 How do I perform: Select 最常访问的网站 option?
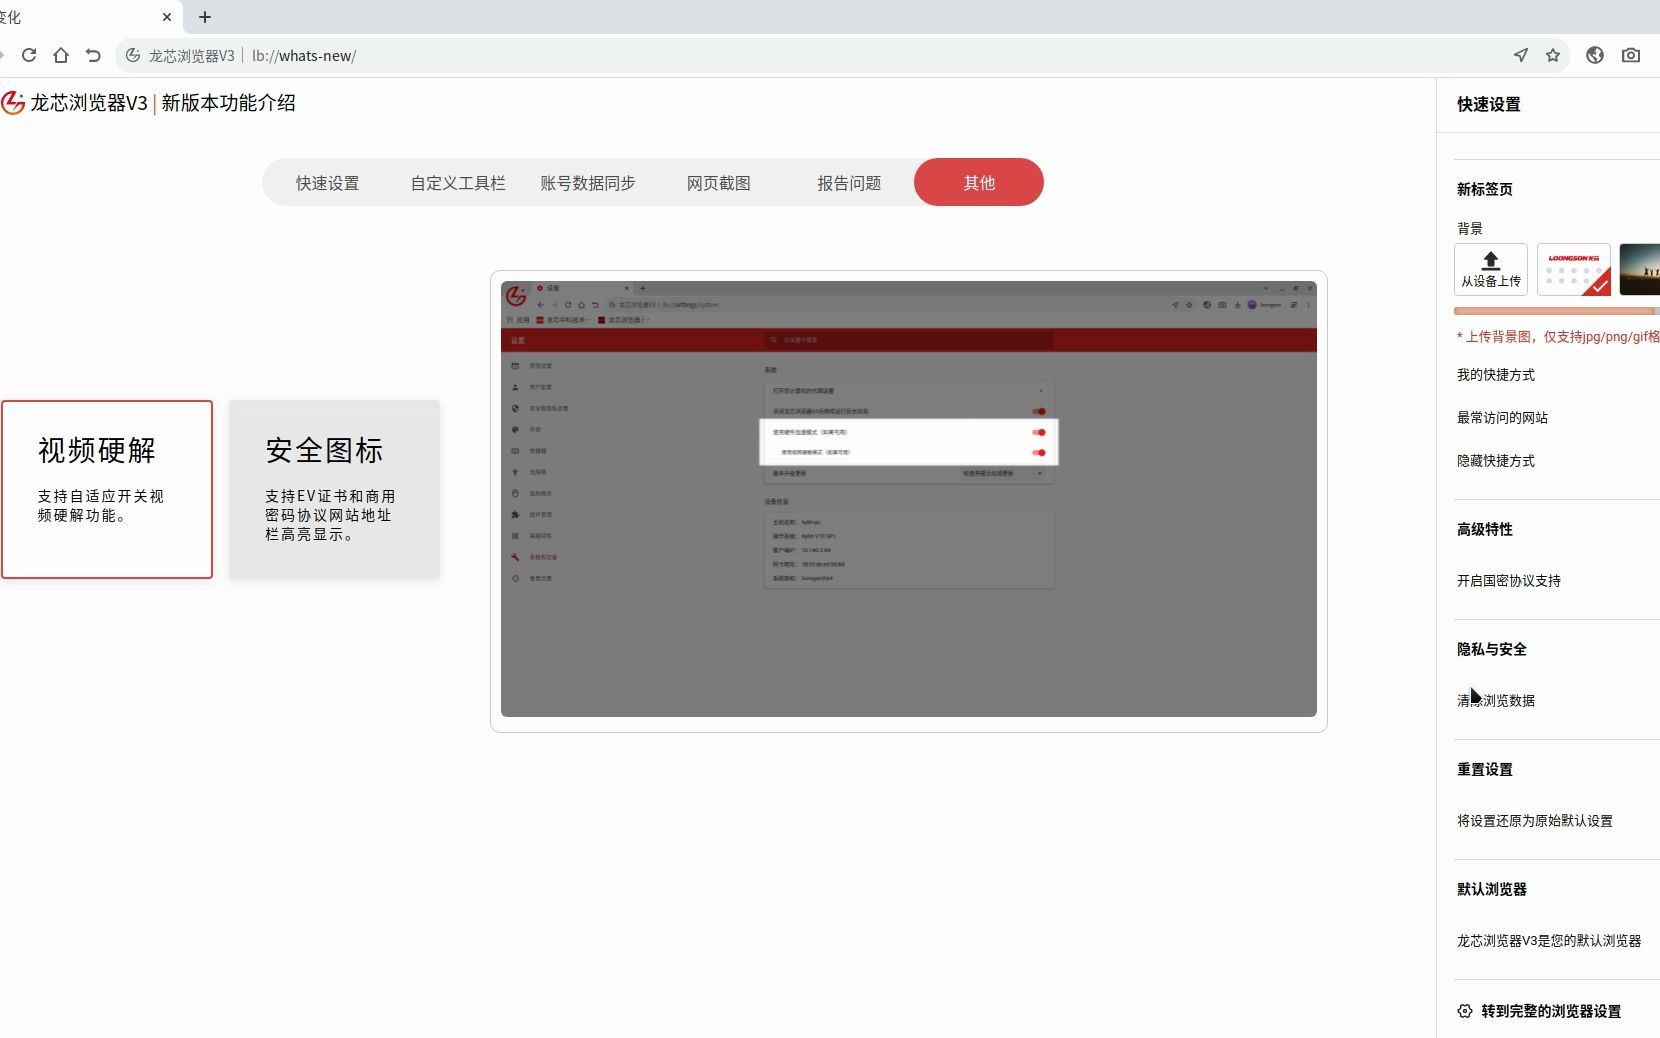[x=1502, y=418]
